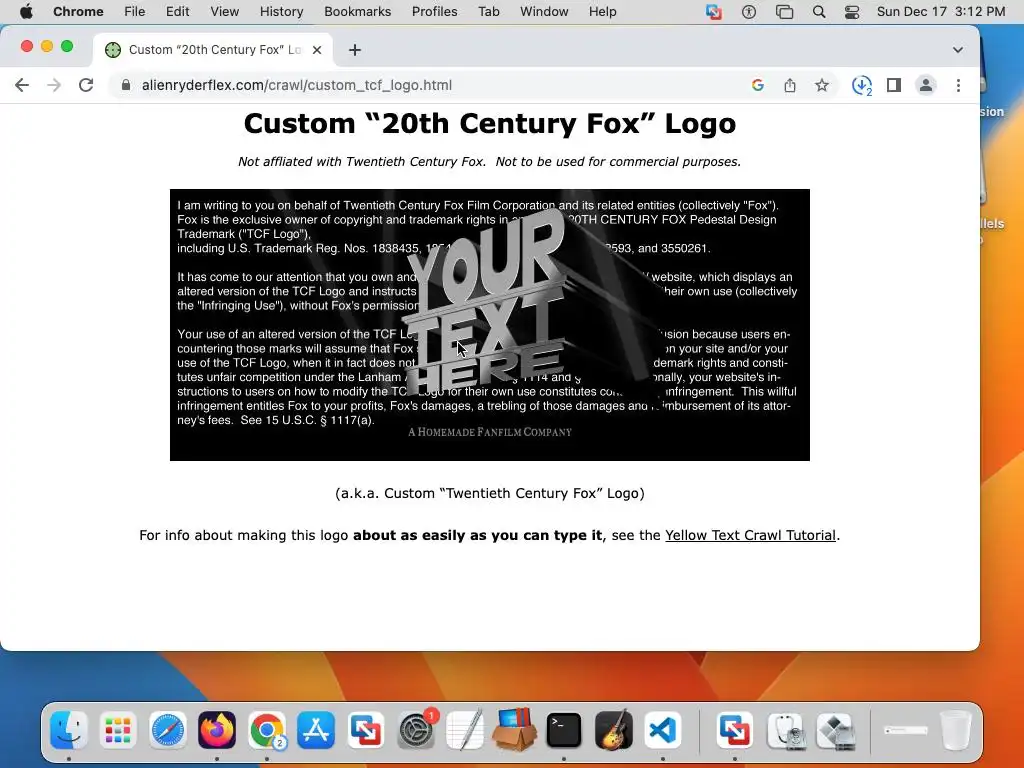Open a new tab with plus button
The image size is (1024, 768).
[x=355, y=50]
